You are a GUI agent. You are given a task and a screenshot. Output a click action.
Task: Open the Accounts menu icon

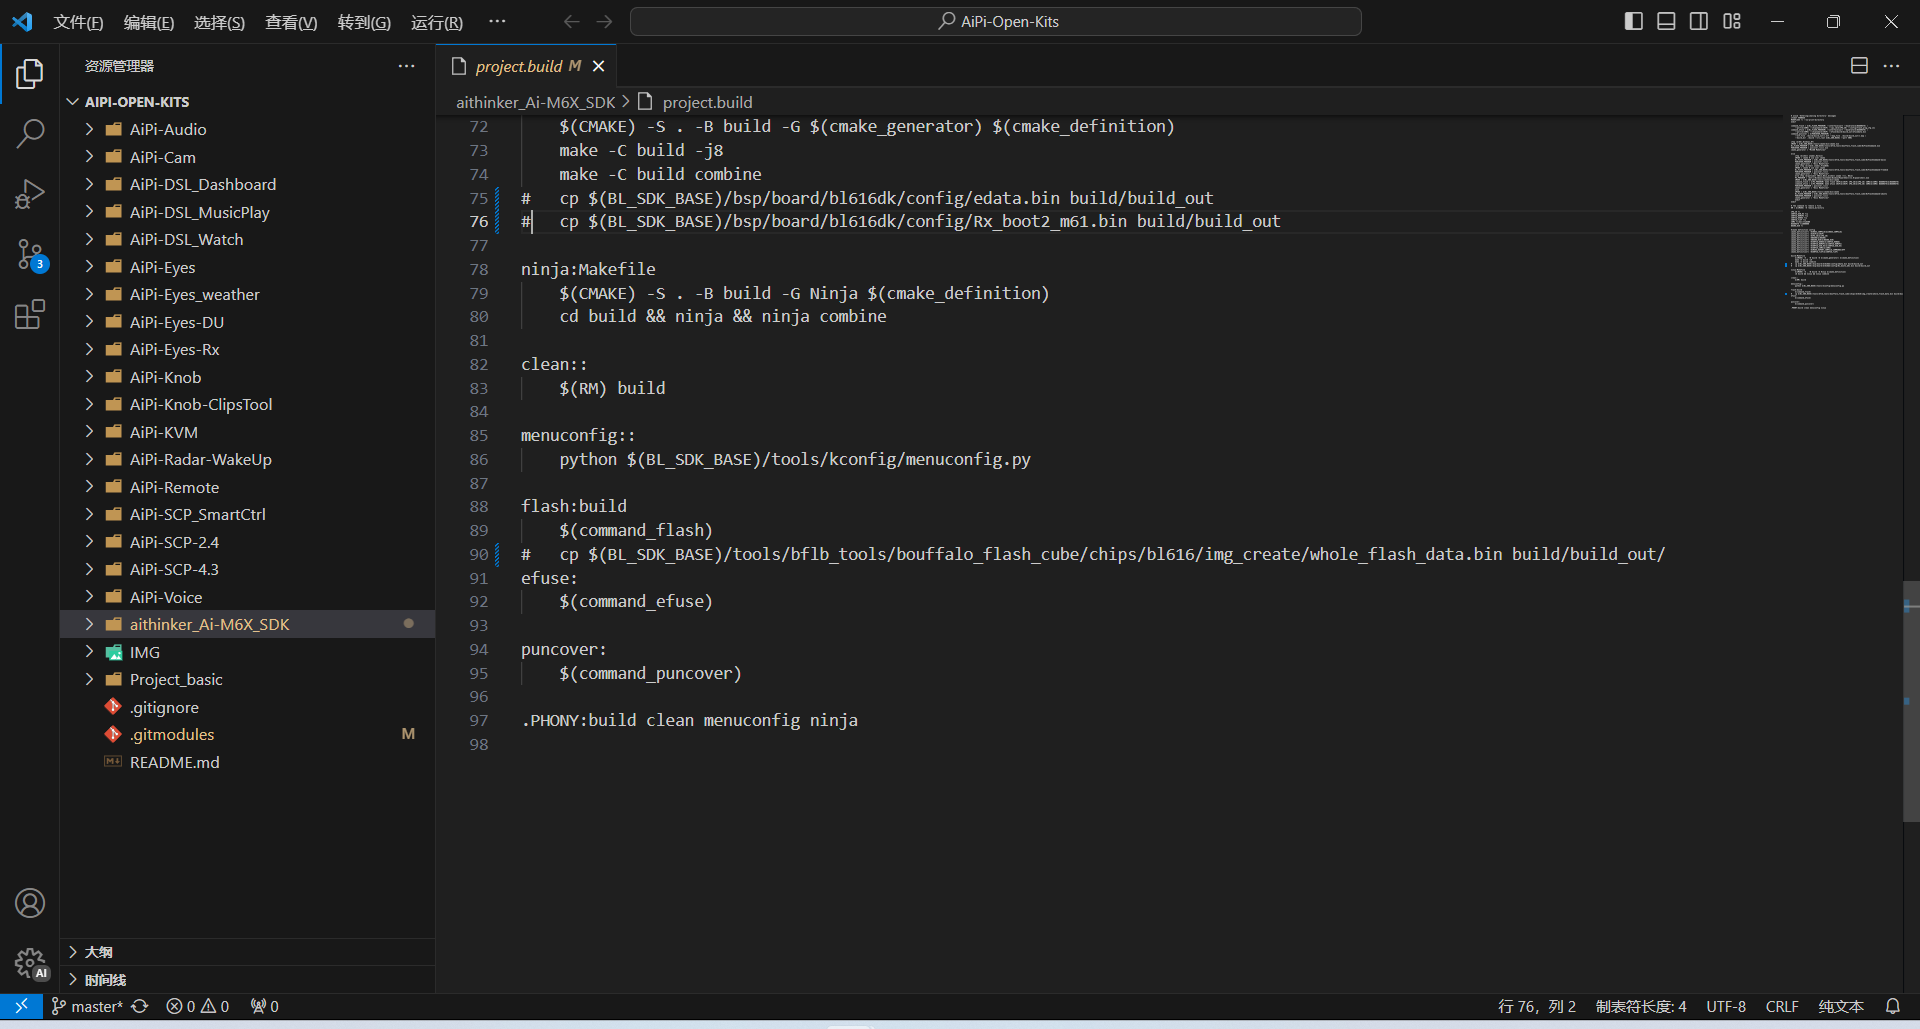pos(30,903)
